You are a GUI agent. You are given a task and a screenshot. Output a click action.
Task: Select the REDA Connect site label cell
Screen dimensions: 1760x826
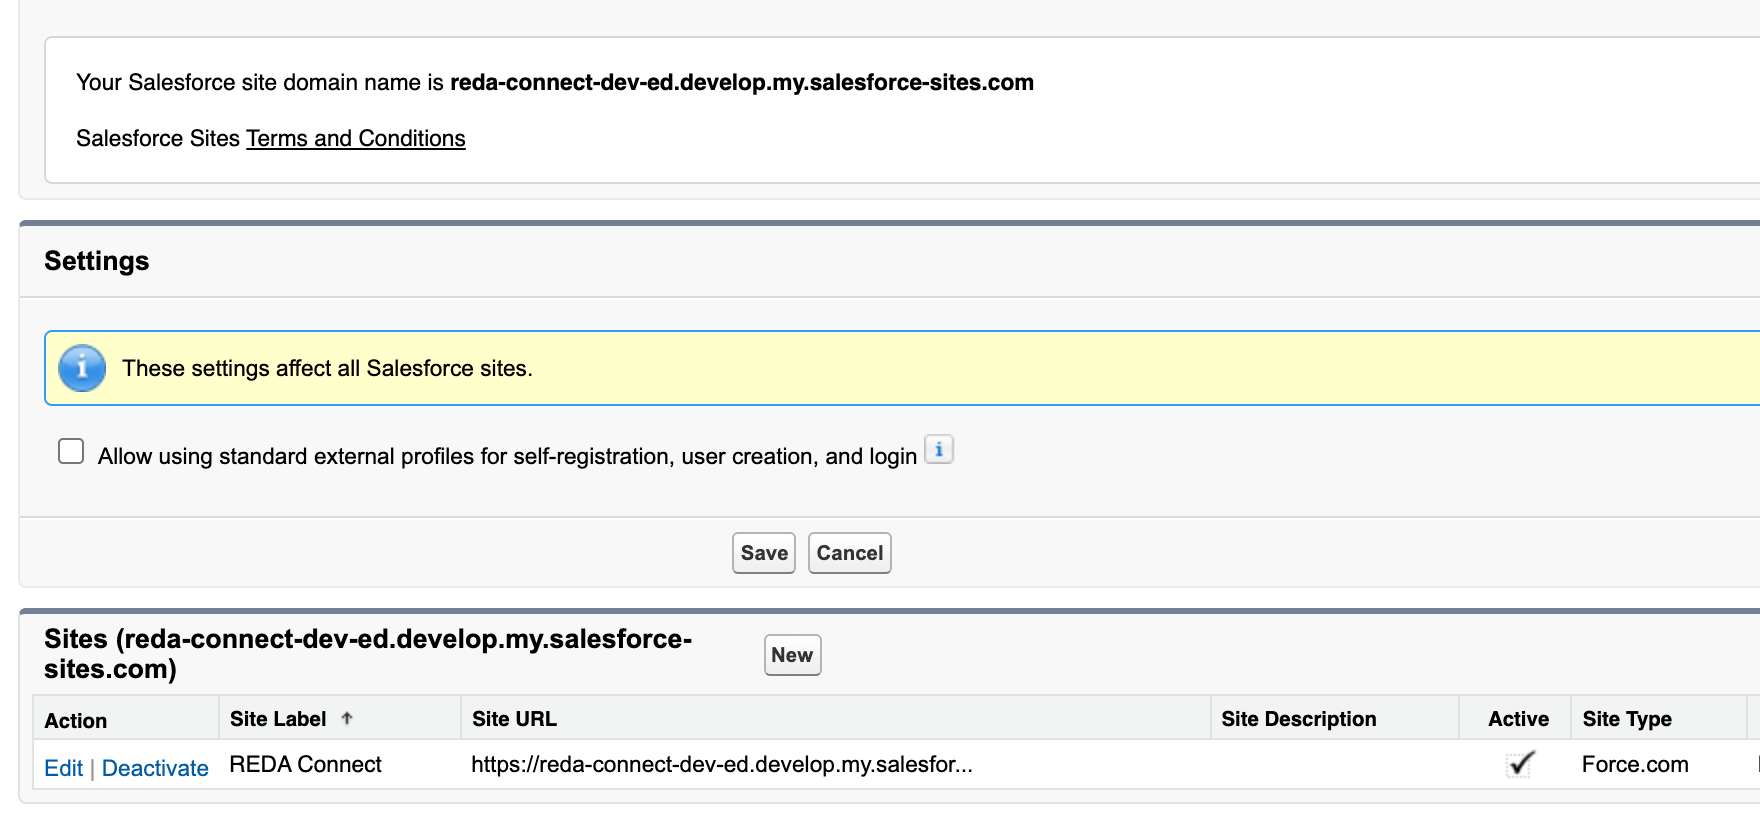(x=306, y=764)
